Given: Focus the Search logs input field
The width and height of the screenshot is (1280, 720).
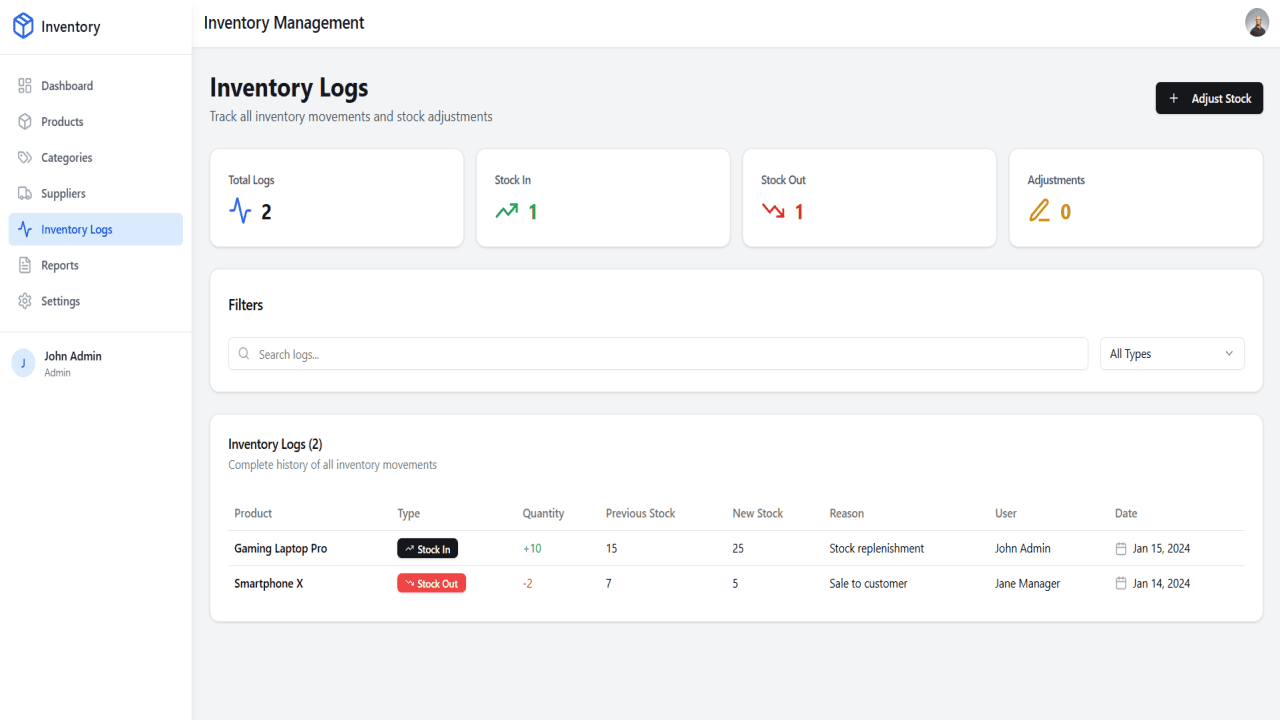Looking at the screenshot, I should [658, 354].
